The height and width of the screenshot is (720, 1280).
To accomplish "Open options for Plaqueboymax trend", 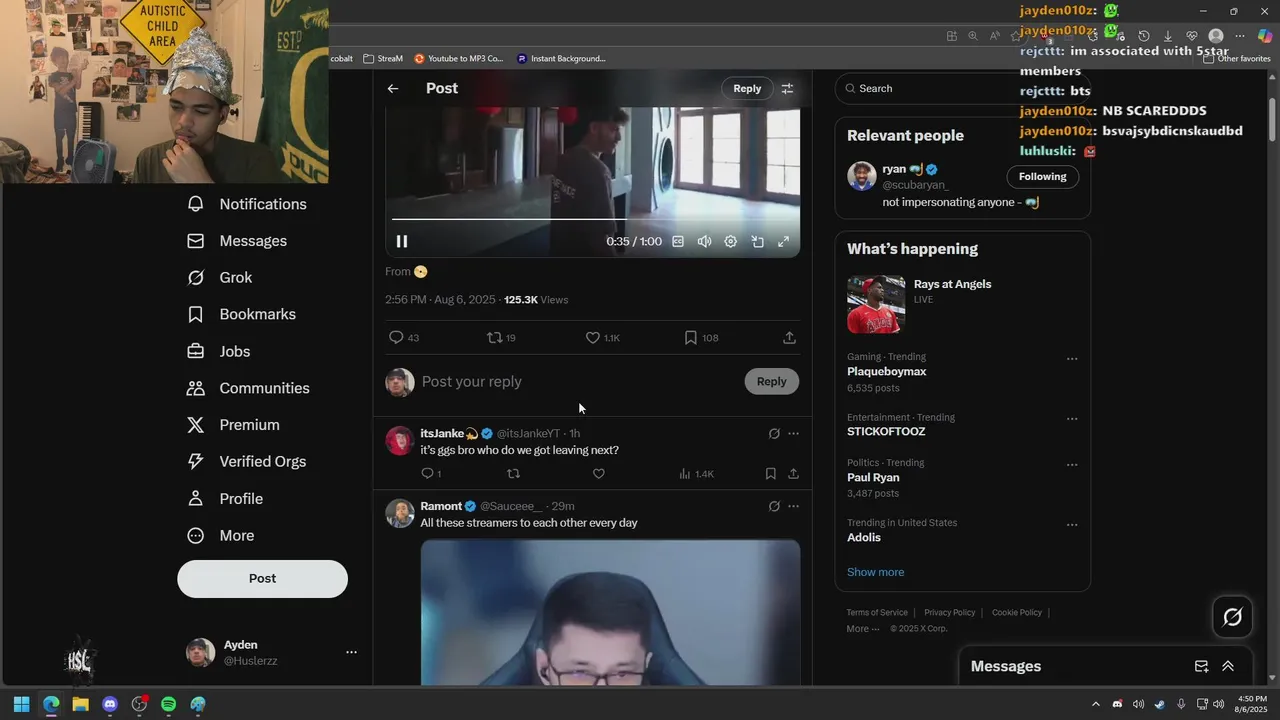I will (x=1072, y=358).
